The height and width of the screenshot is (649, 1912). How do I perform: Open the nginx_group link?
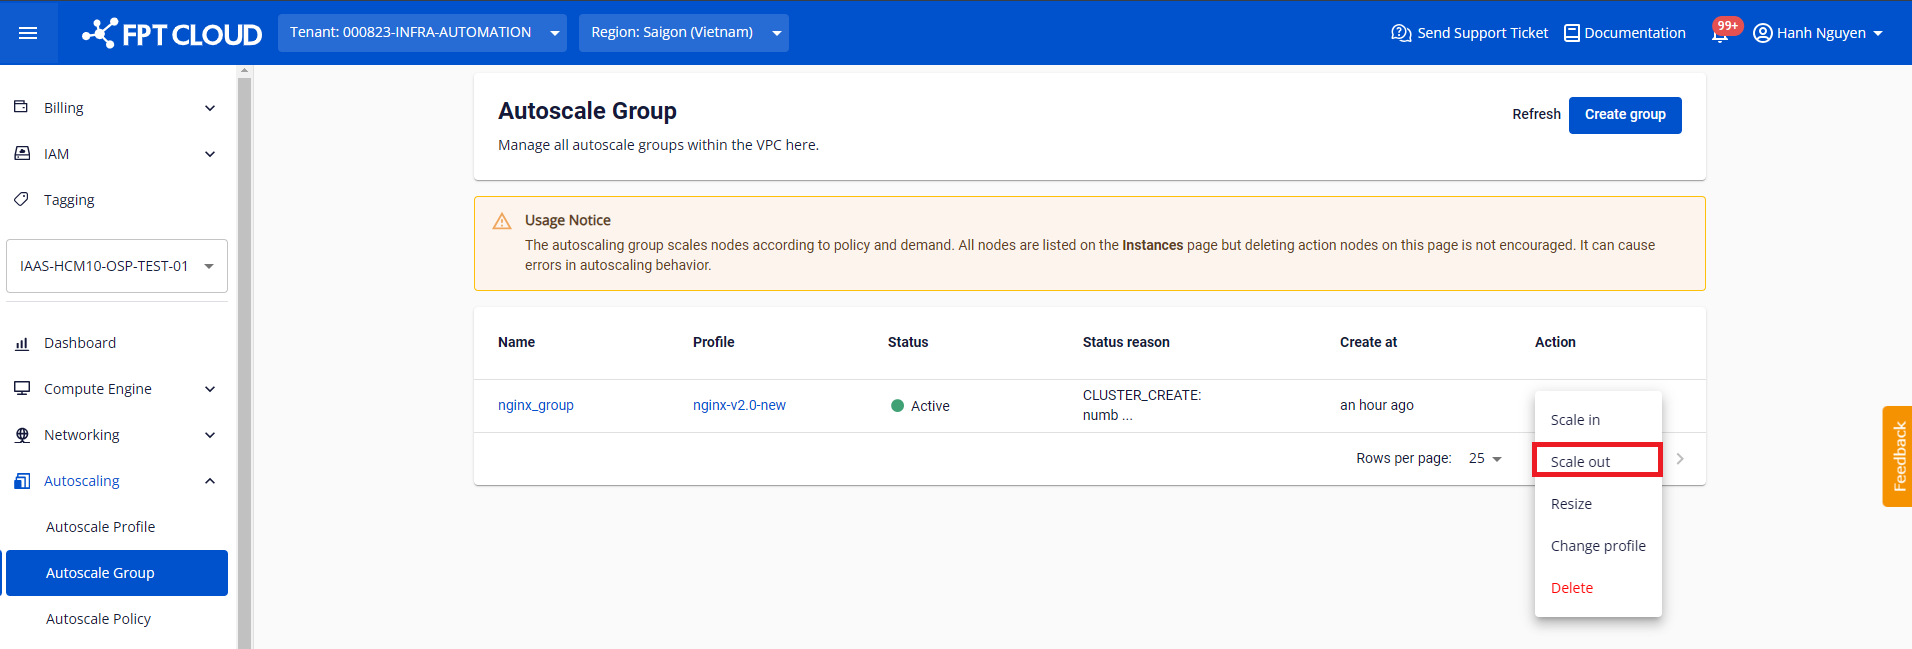click(535, 405)
